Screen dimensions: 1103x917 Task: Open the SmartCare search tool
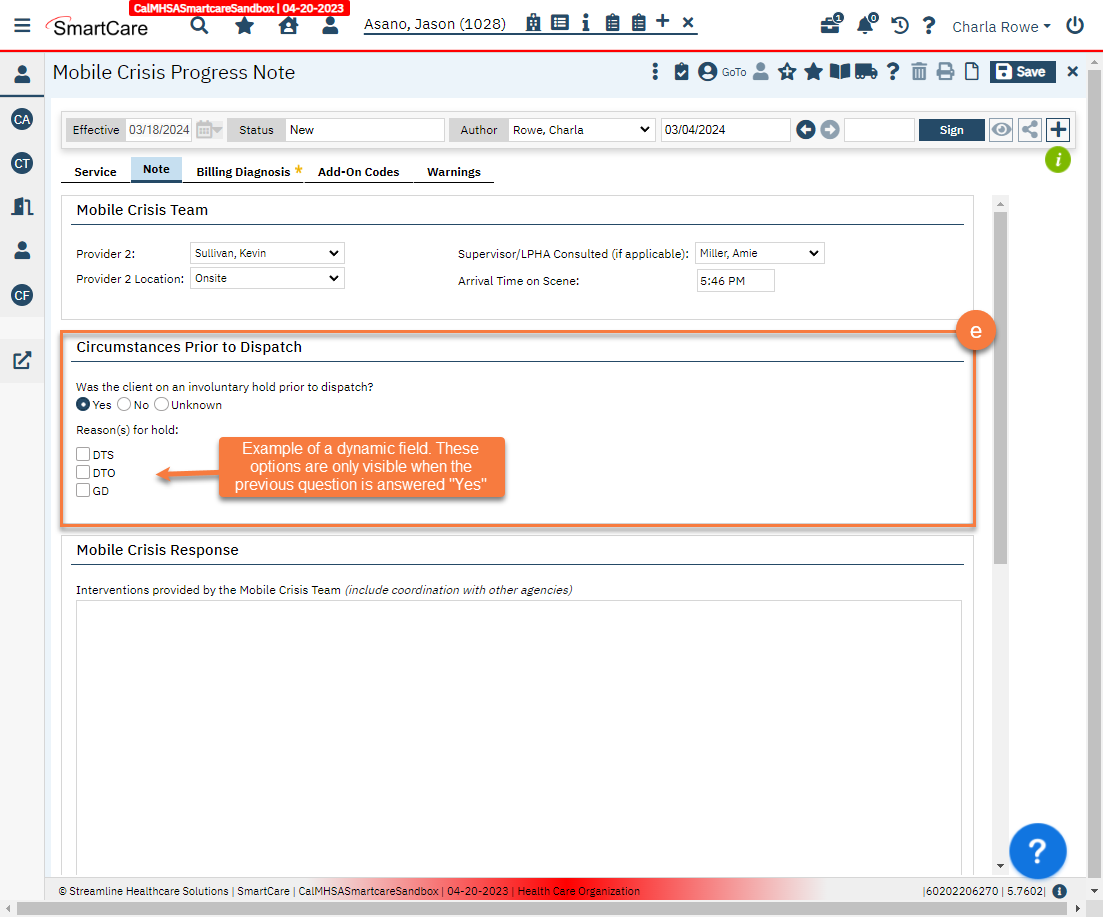point(199,25)
